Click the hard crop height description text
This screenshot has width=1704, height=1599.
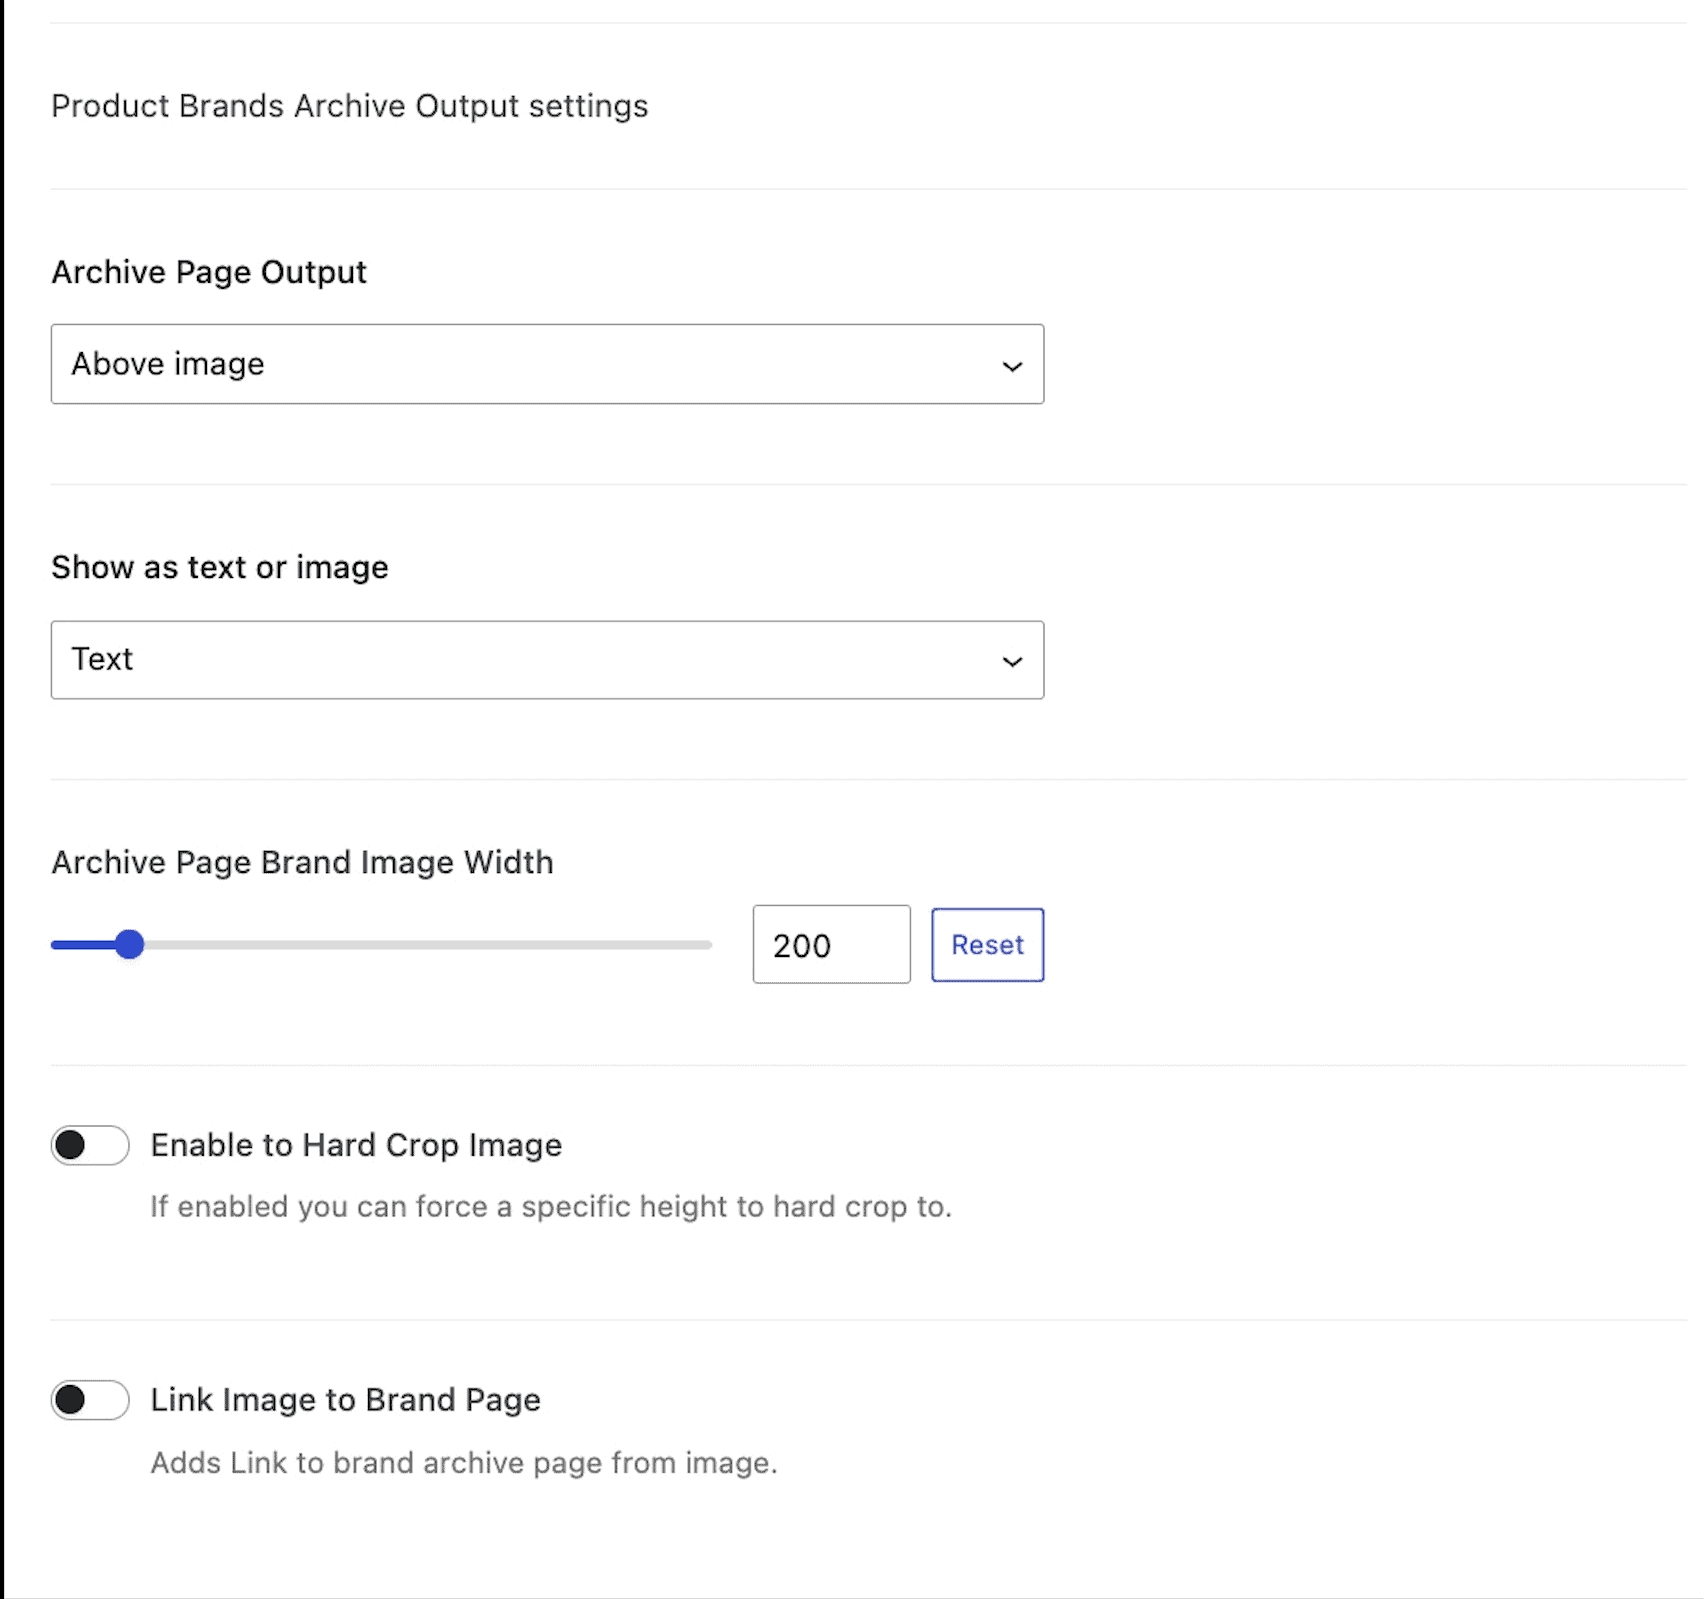(550, 1207)
